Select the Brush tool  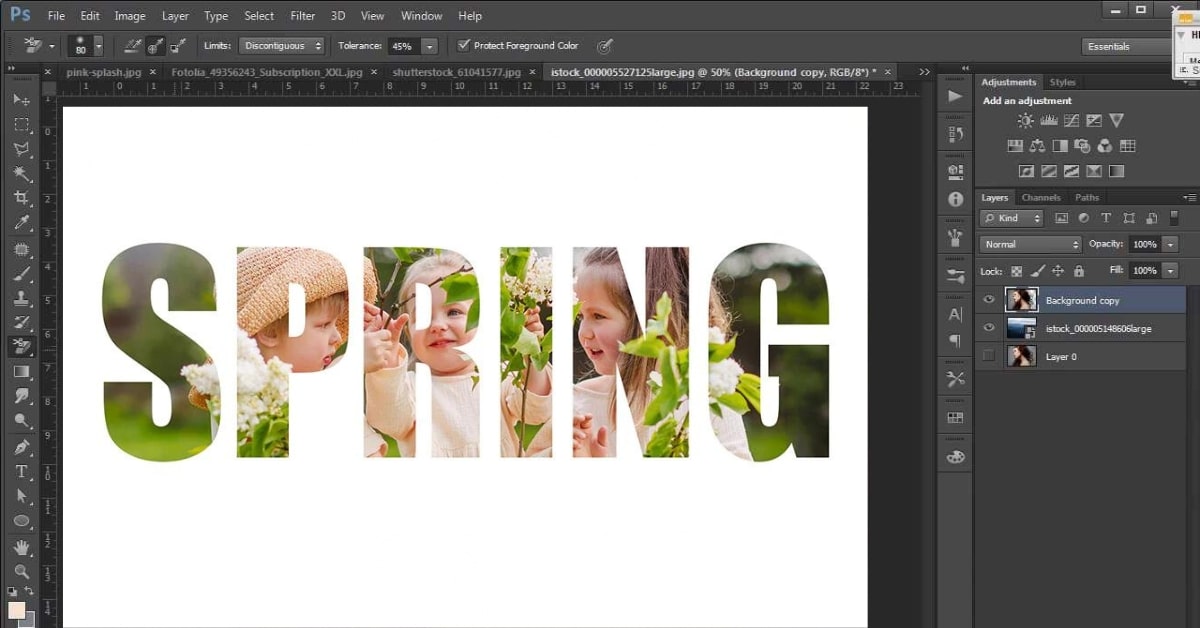21,273
